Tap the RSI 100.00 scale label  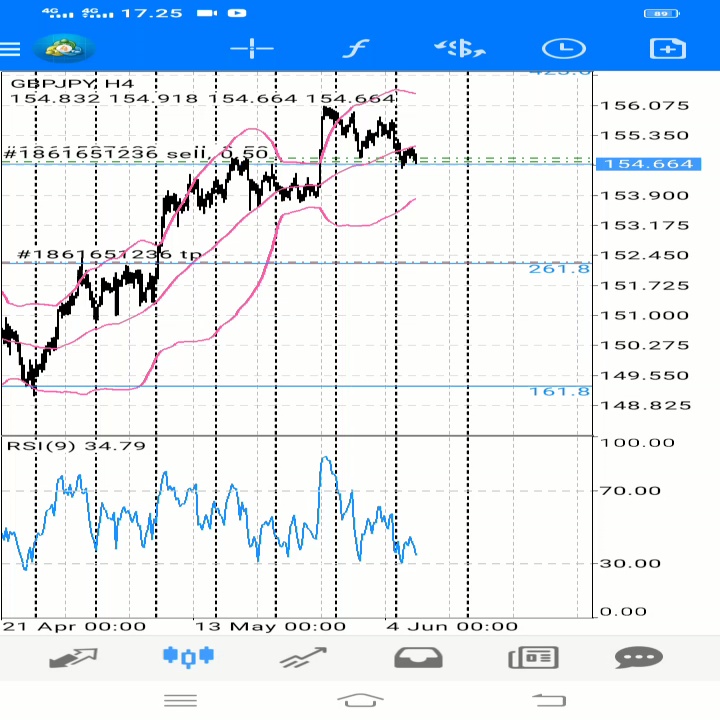[638, 443]
